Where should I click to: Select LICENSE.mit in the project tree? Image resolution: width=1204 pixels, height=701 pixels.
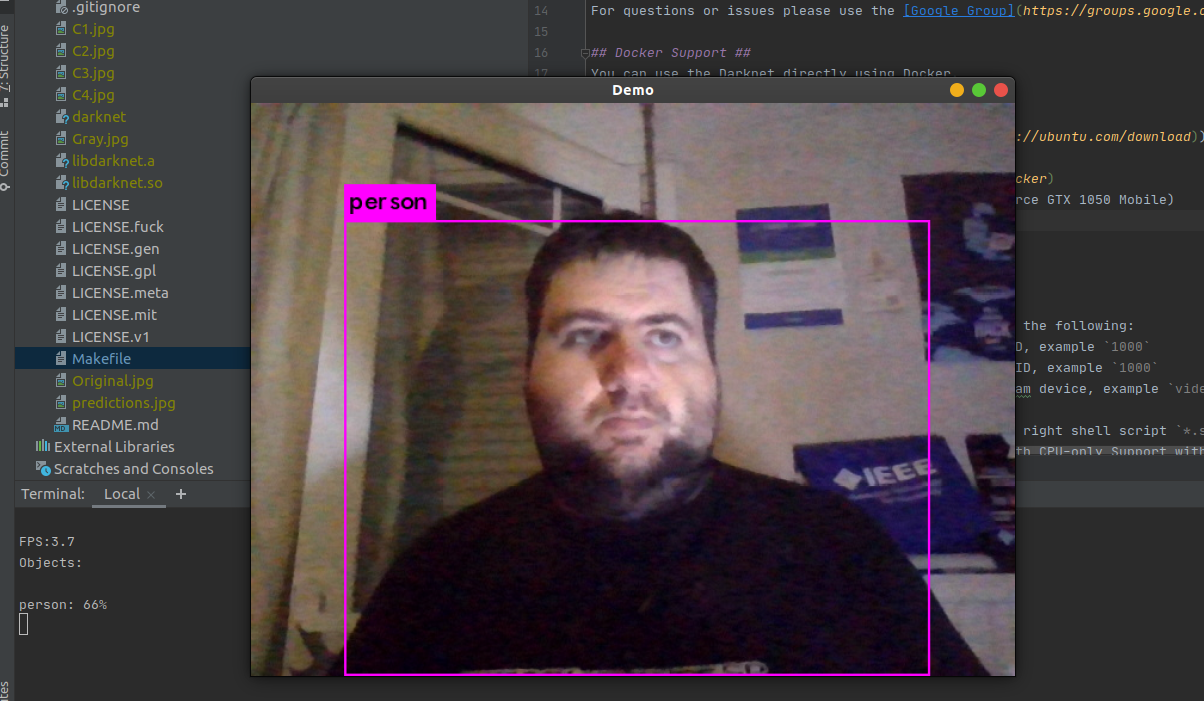pos(114,314)
